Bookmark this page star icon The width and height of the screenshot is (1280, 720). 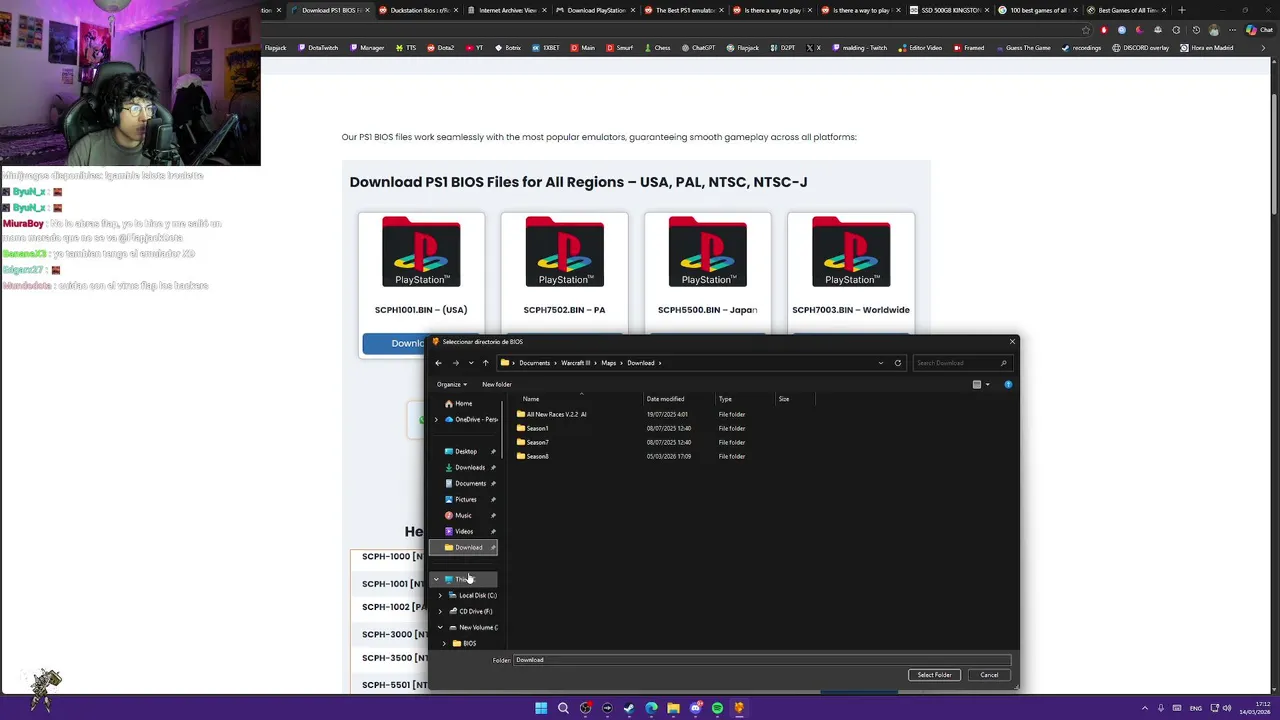(x=1086, y=30)
